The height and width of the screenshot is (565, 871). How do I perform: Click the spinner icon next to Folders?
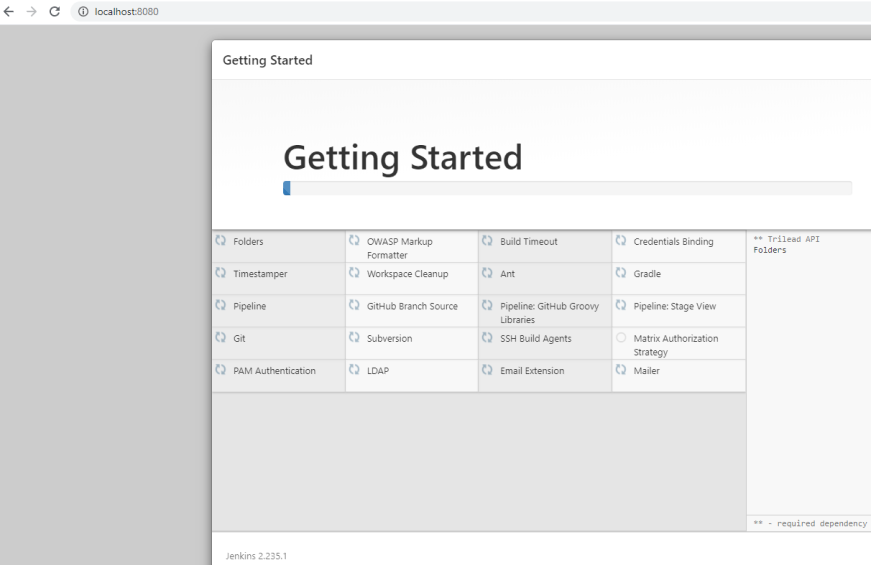[x=221, y=241]
